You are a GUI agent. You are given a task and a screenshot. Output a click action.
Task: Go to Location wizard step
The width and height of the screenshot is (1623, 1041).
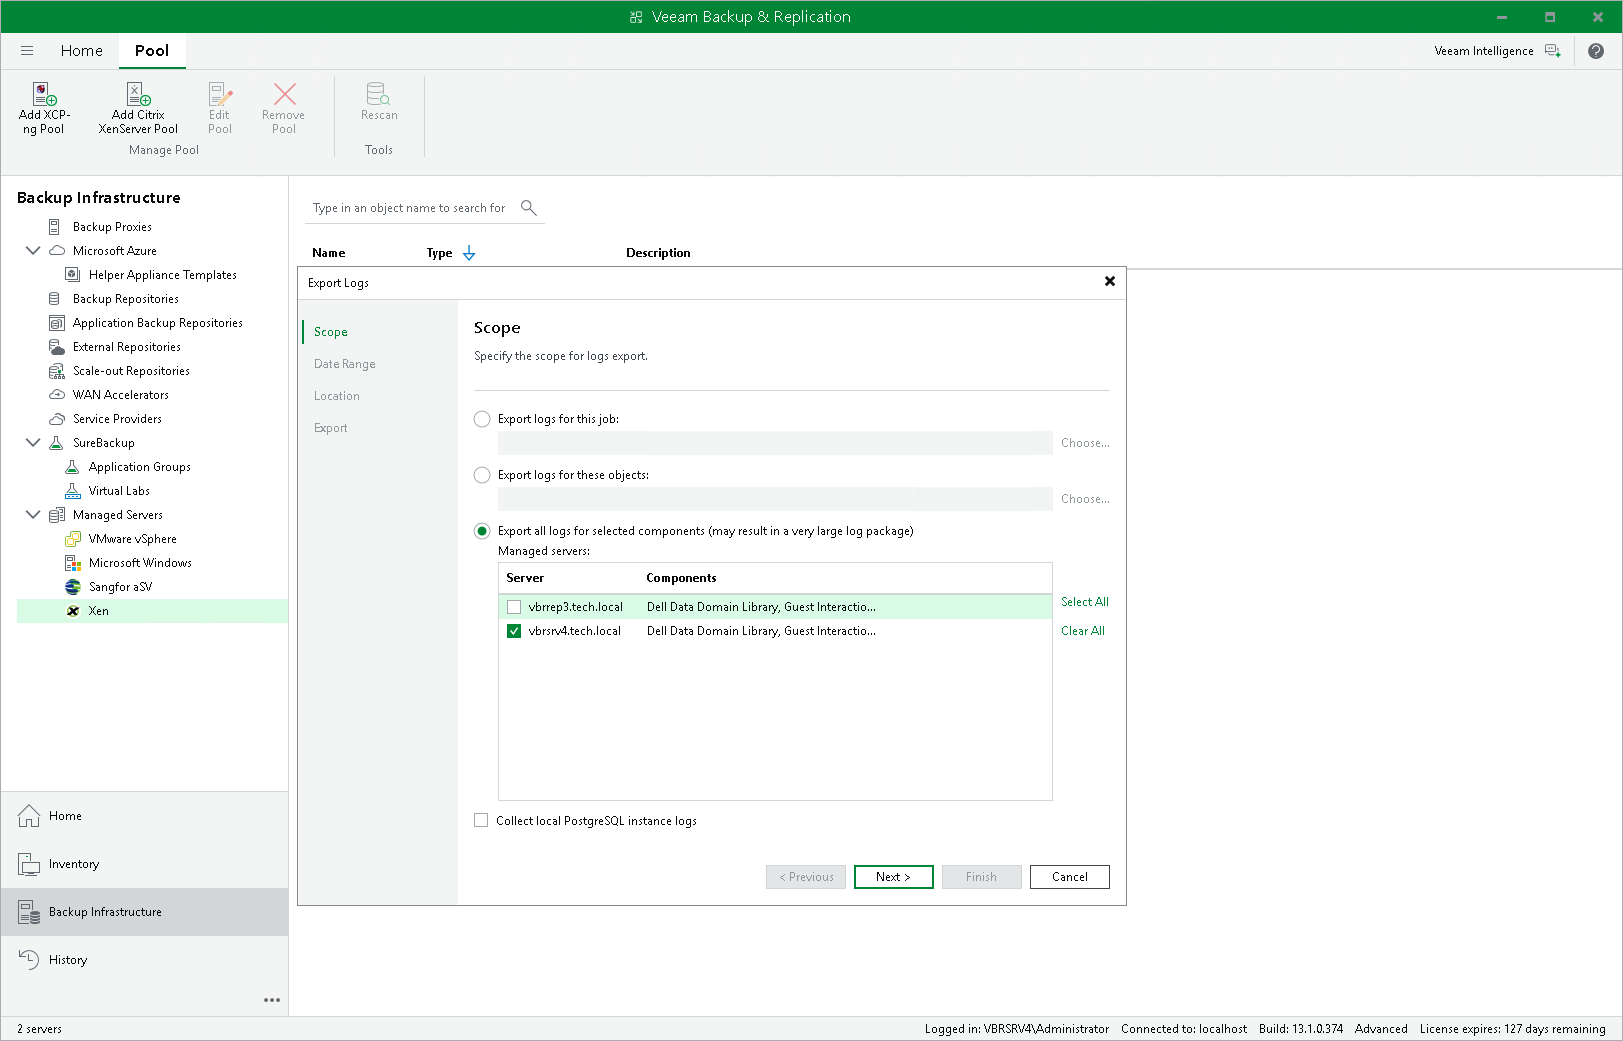pos(337,396)
